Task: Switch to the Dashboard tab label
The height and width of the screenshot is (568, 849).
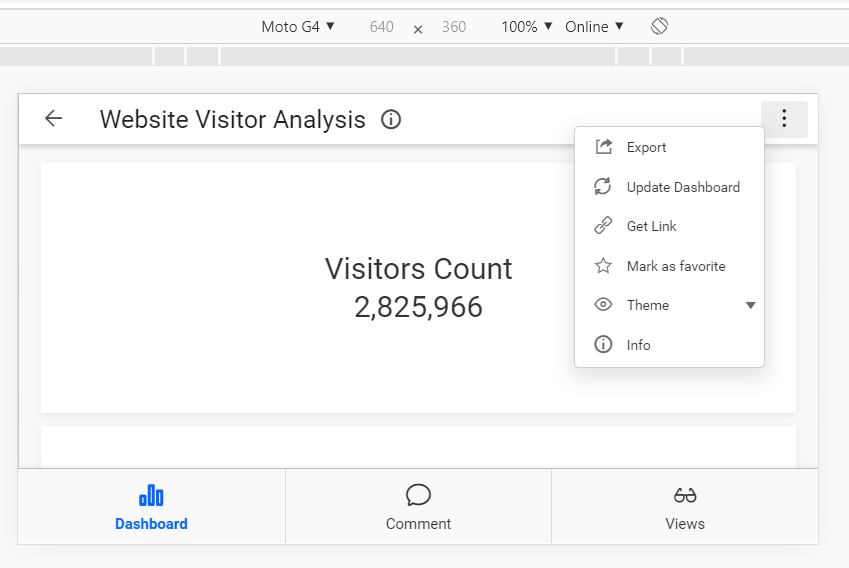Action: point(151,524)
